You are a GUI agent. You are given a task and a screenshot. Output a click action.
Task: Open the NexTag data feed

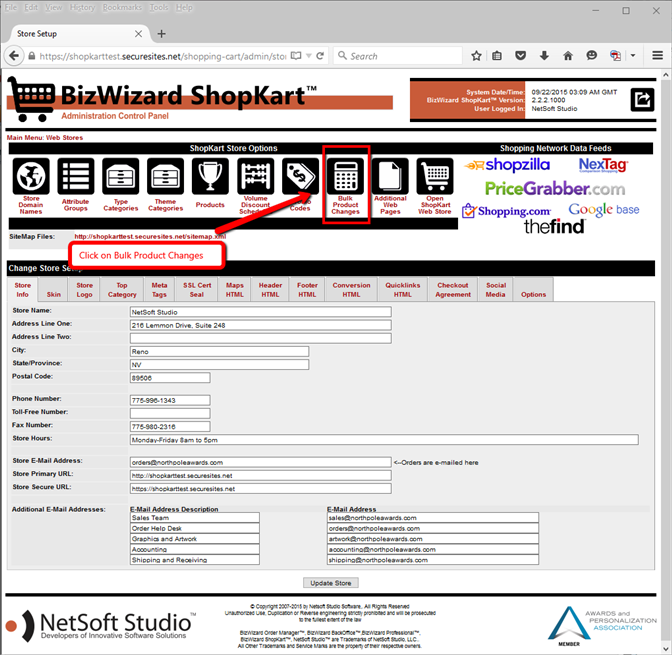point(603,165)
